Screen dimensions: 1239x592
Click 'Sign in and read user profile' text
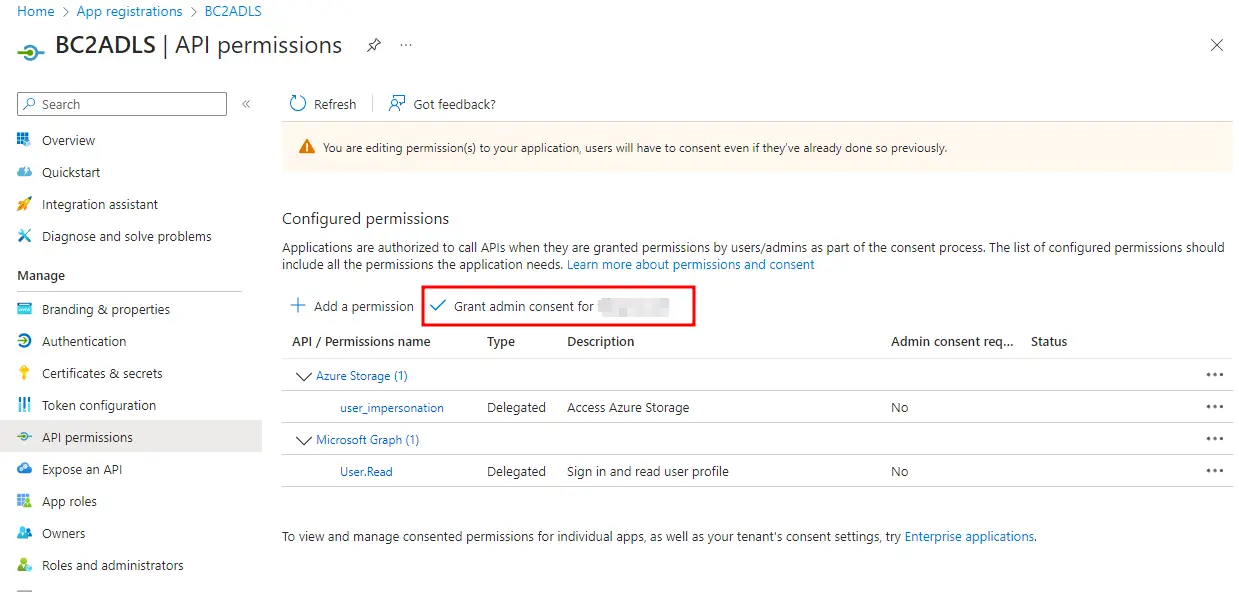click(648, 472)
